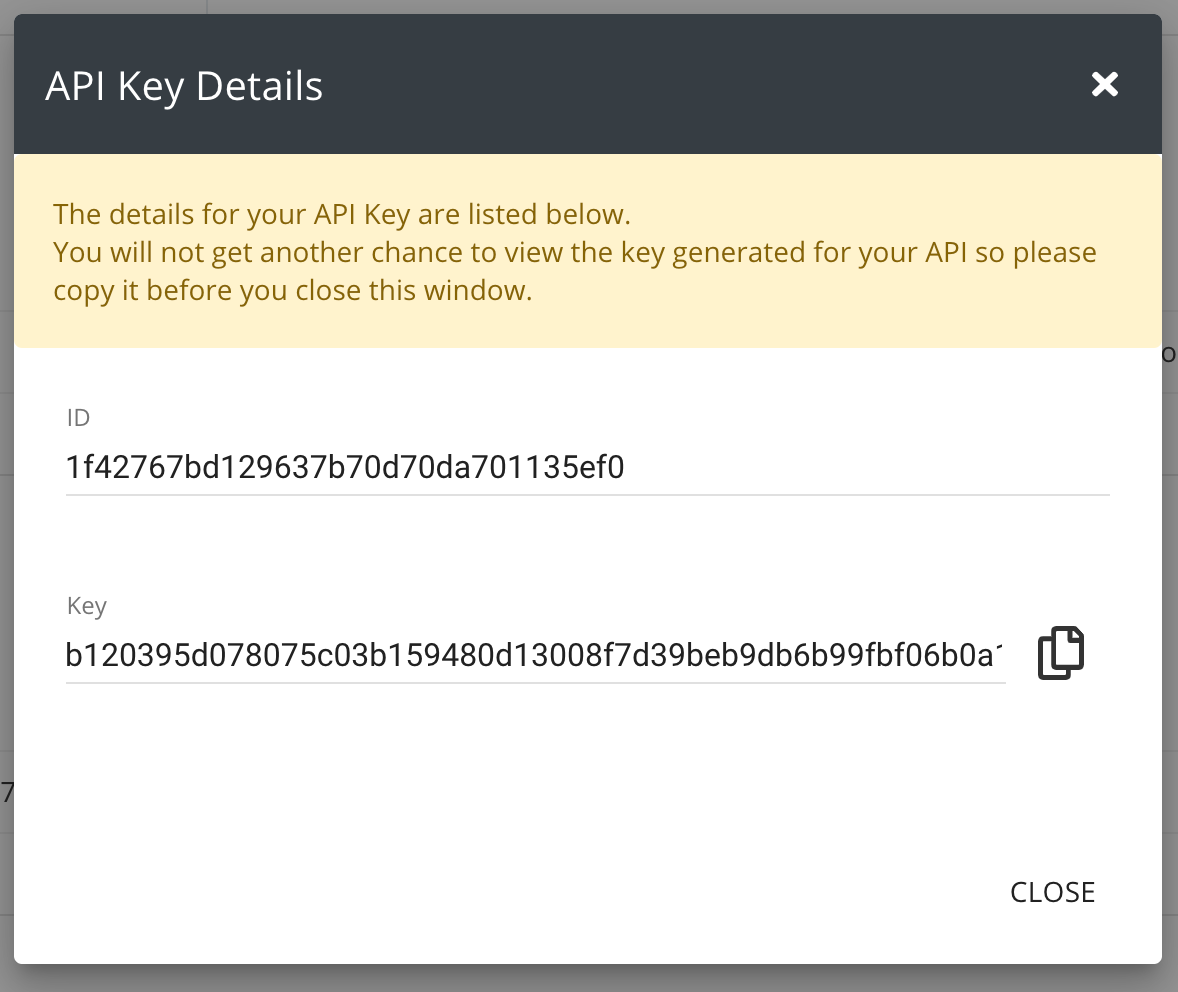Click the underline beneath the ID field
The width and height of the screenshot is (1178, 992).
587,494
